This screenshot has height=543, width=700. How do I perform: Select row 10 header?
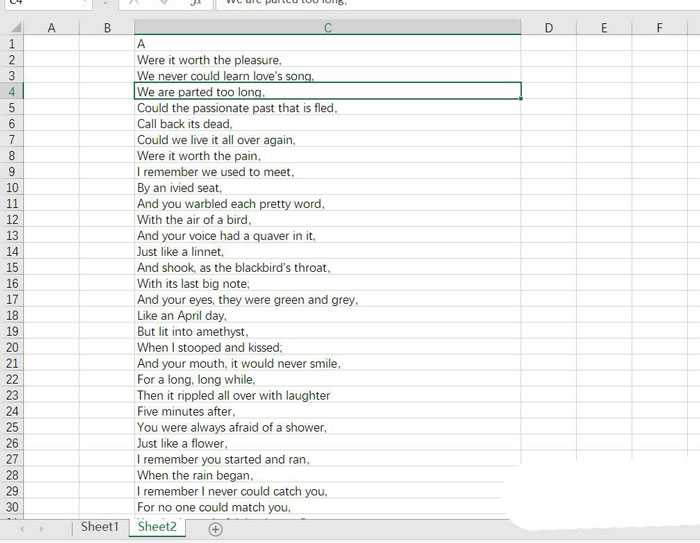point(12,188)
